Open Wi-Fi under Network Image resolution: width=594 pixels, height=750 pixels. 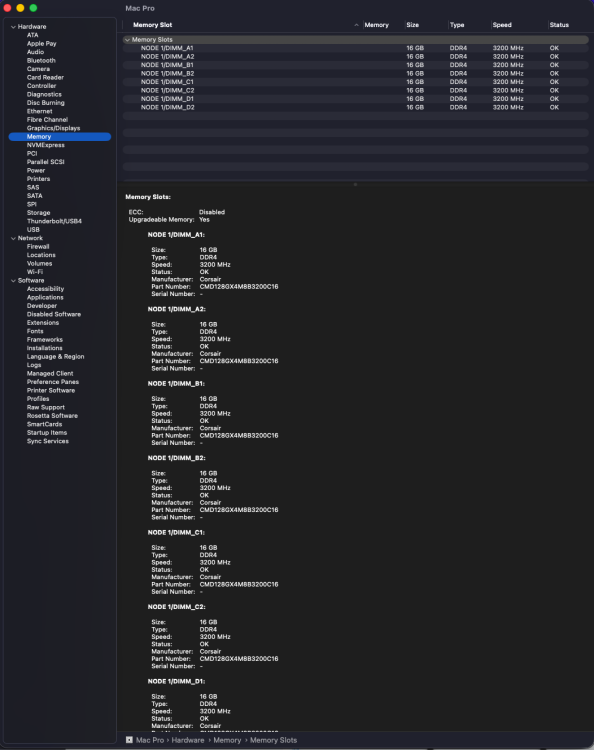click(35, 272)
